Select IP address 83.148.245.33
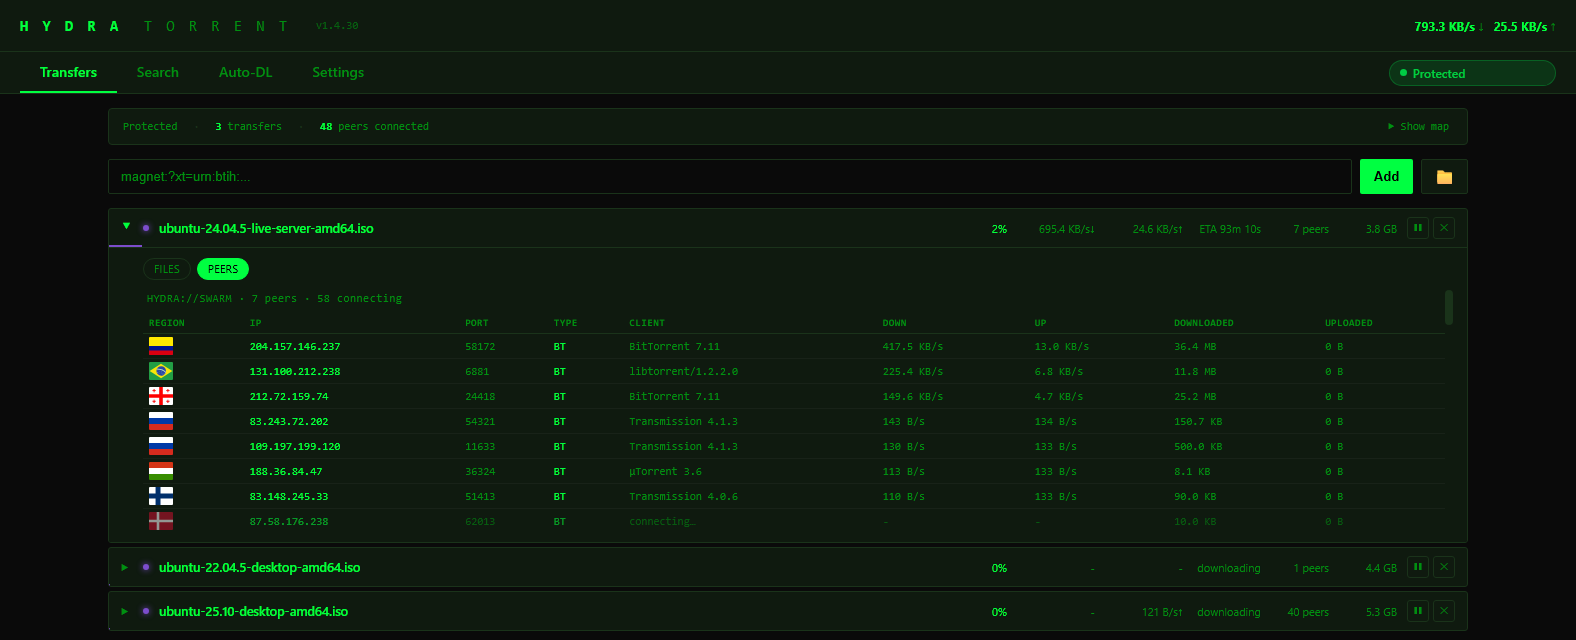1576x640 pixels. click(289, 497)
